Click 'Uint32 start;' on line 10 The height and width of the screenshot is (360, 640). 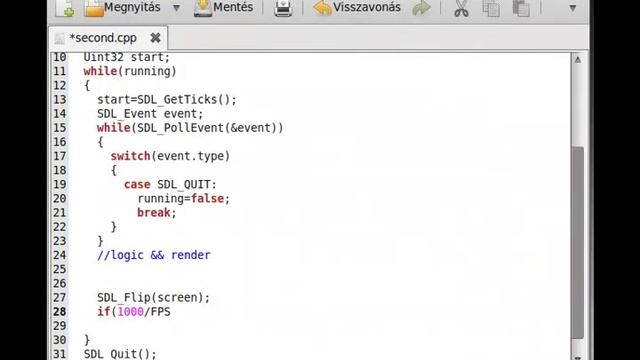click(127, 57)
